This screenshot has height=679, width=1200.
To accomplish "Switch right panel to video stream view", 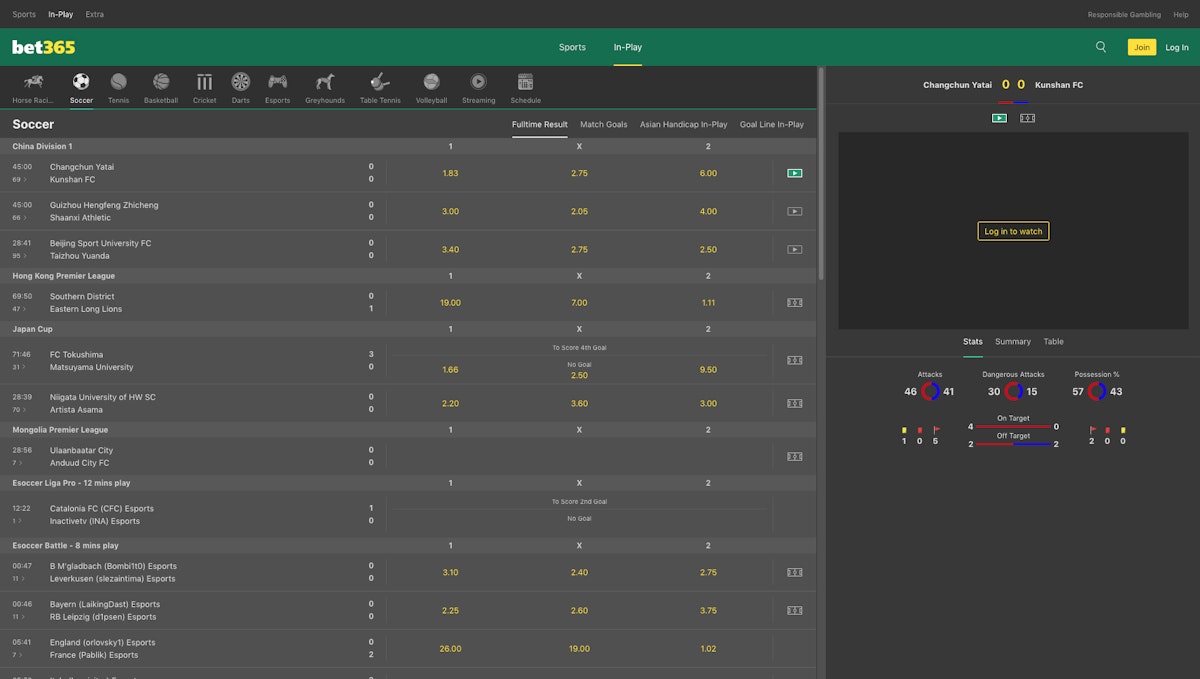I will tap(999, 118).
